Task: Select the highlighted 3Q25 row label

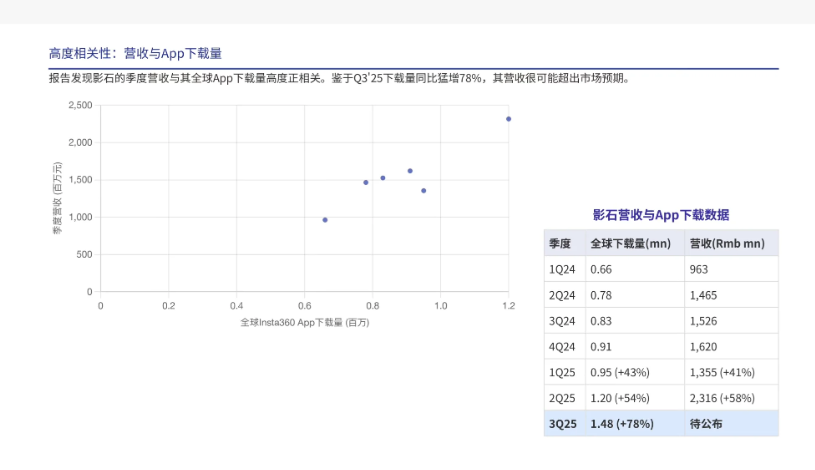Action: (563, 424)
